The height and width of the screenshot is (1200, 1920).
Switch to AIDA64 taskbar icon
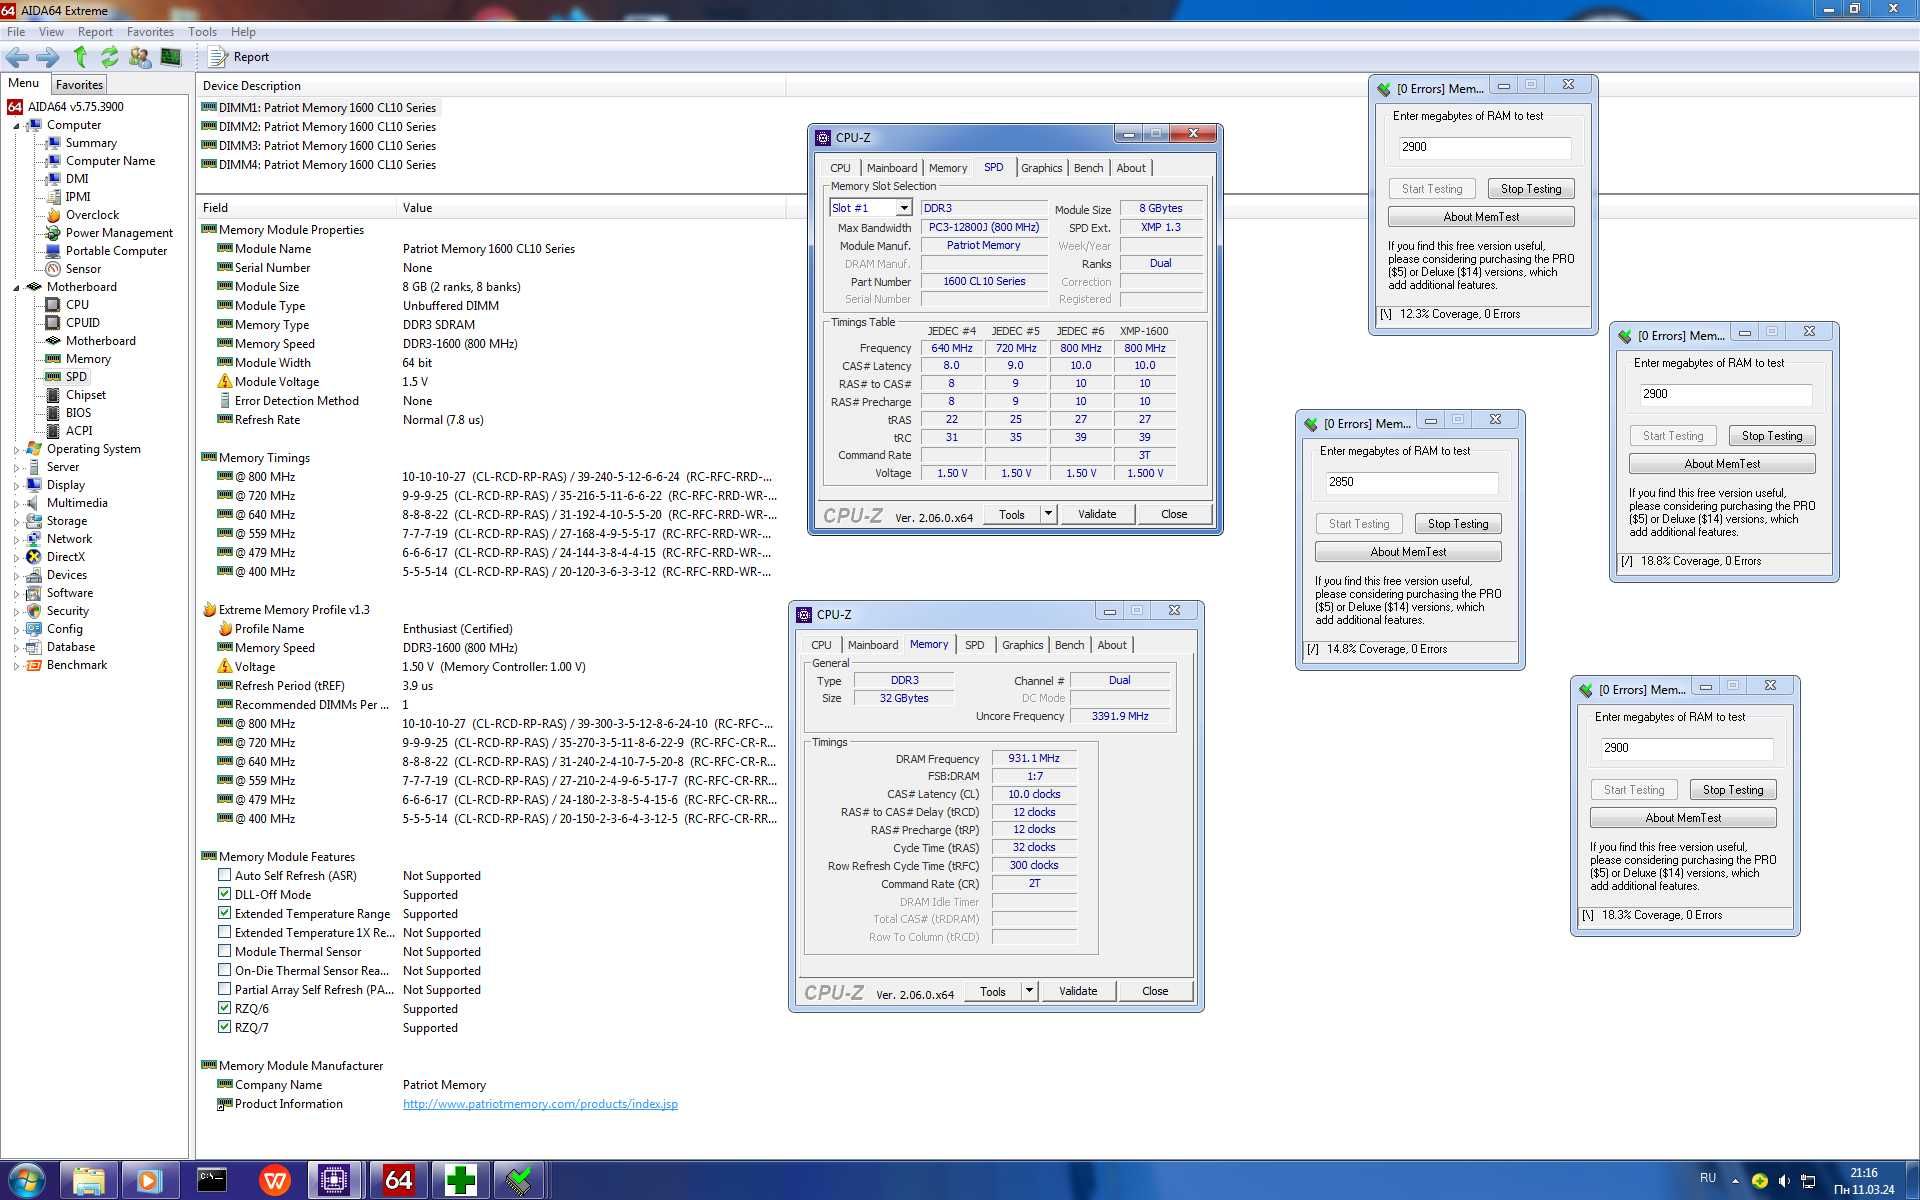tap(397, 1181)
